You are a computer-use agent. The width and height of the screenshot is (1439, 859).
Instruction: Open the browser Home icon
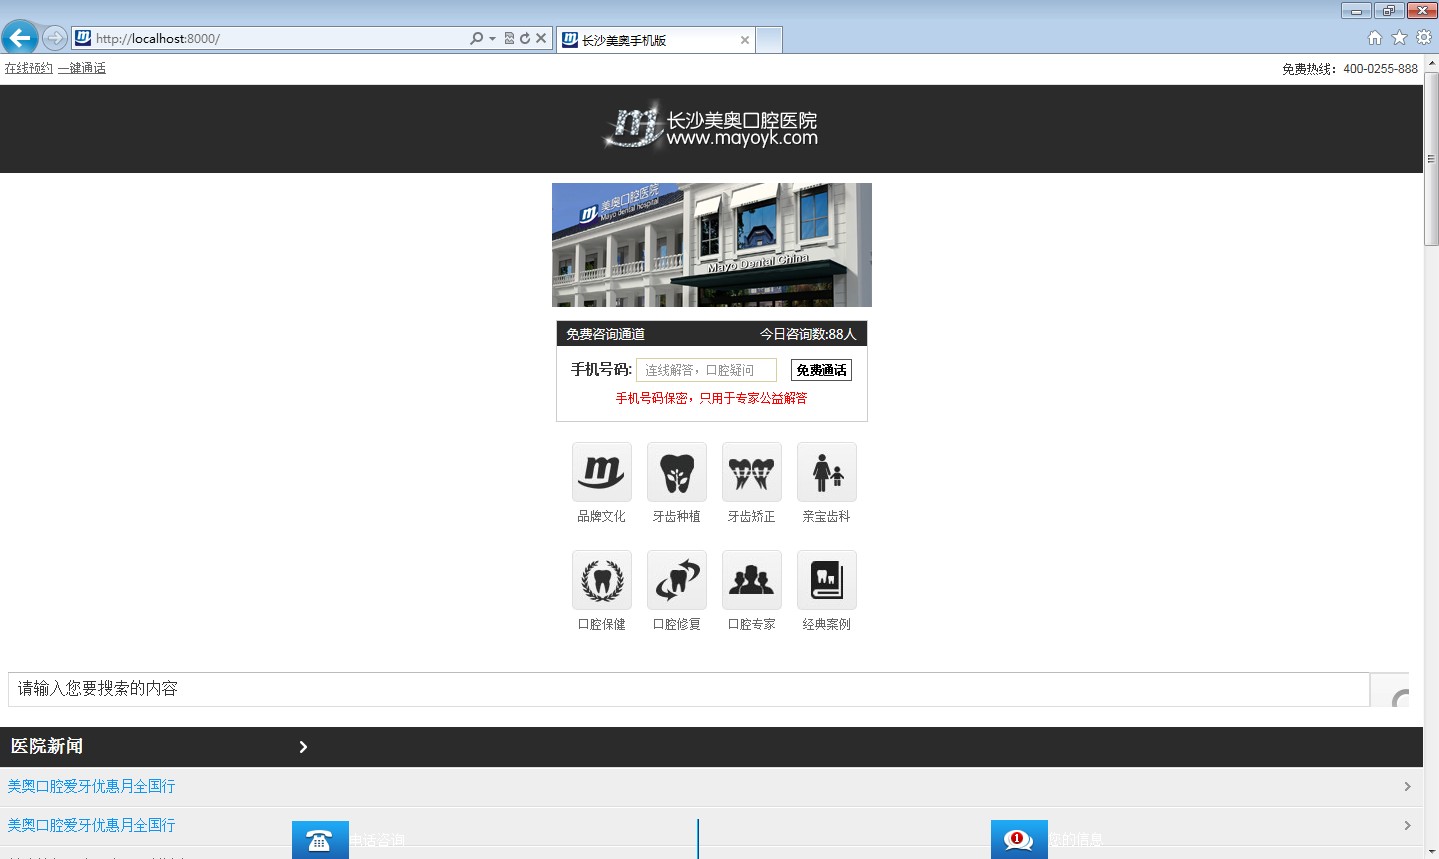[1375, 37]
